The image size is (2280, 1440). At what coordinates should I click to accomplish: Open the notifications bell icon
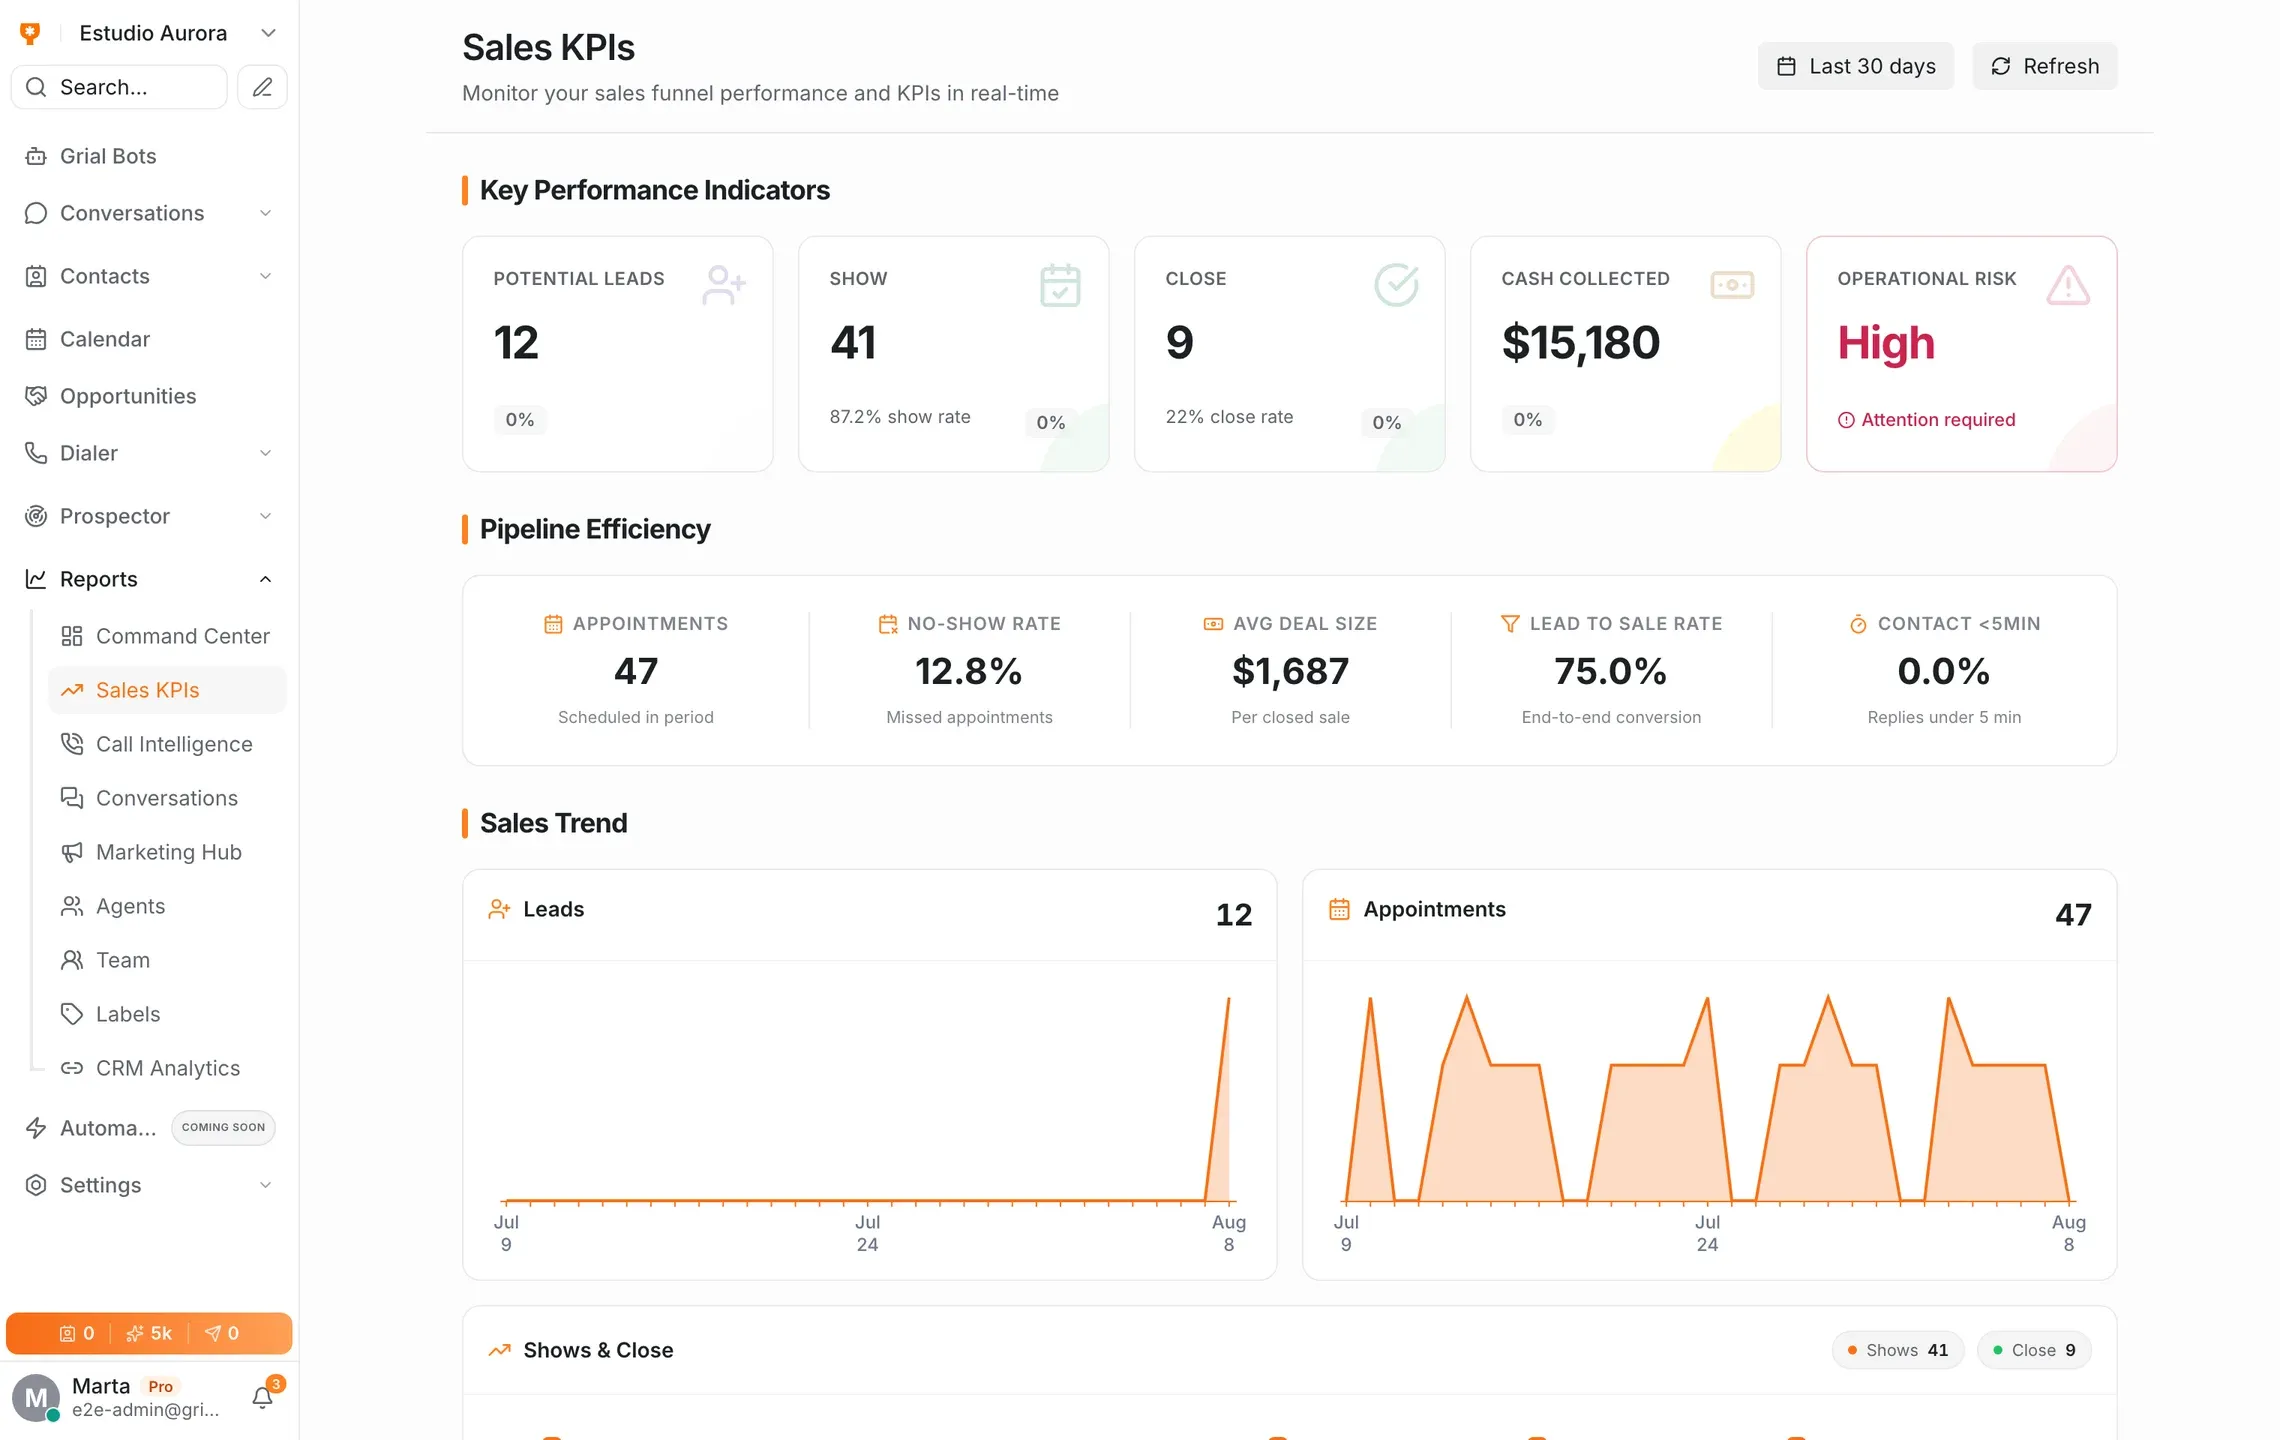pyautogui.click(x=263, y=1397)
